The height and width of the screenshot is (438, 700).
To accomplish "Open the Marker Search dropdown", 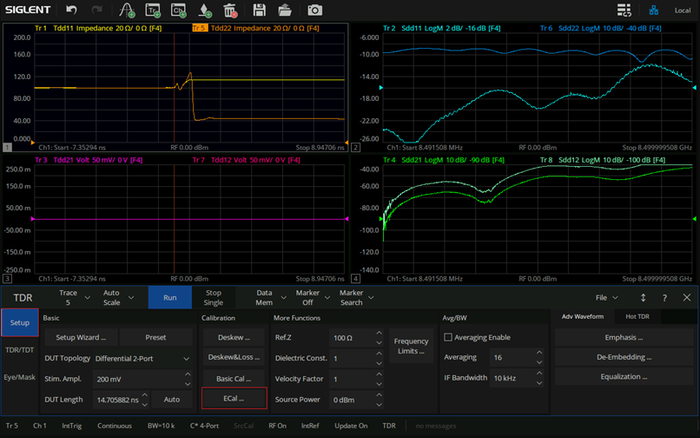I will point(356,297).
